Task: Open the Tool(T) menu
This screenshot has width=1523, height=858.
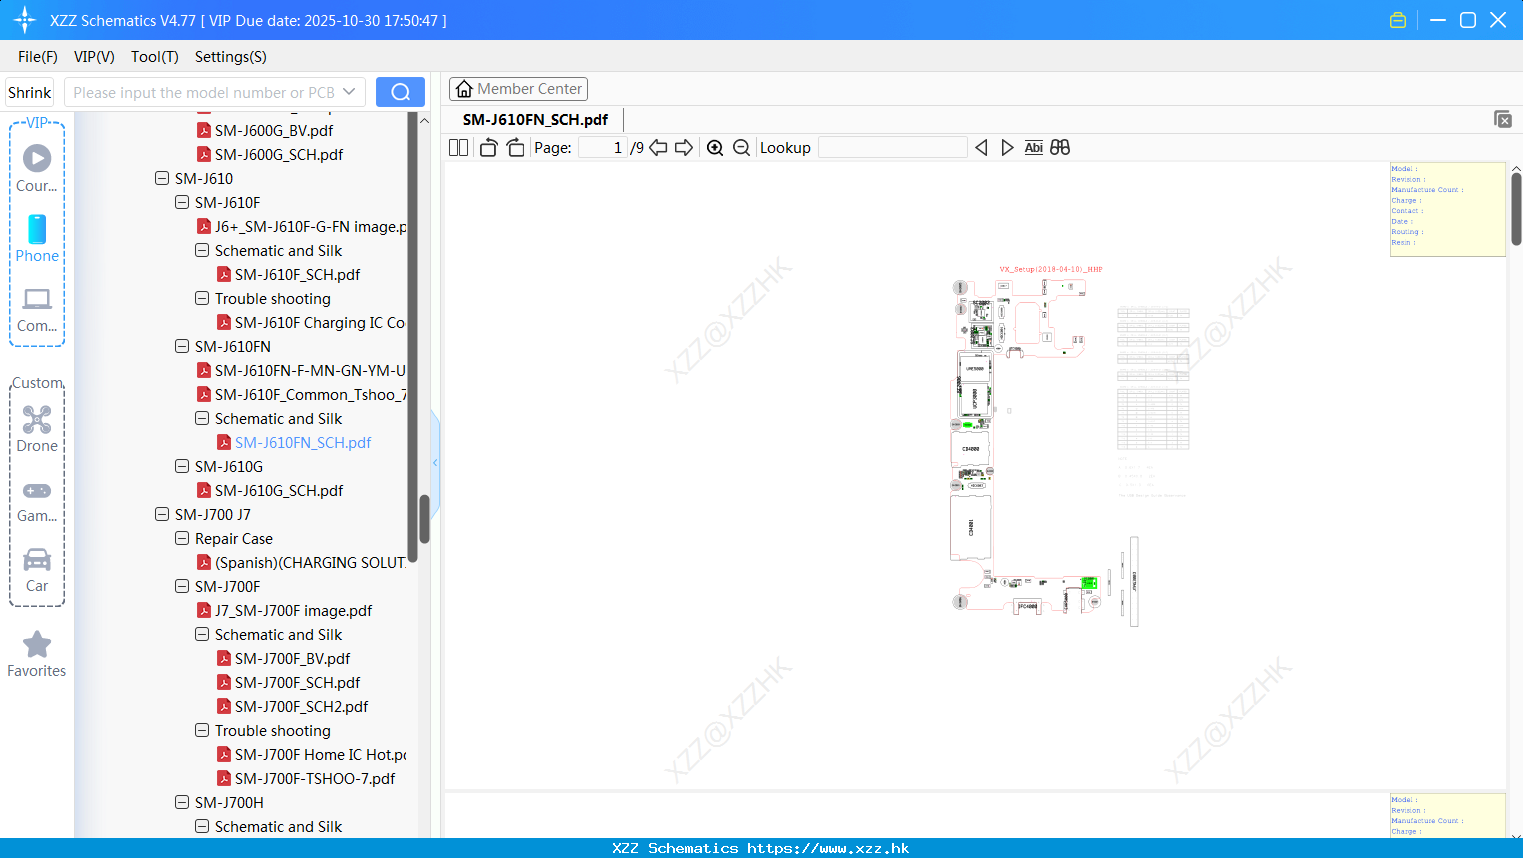Action: coord(155,57)
